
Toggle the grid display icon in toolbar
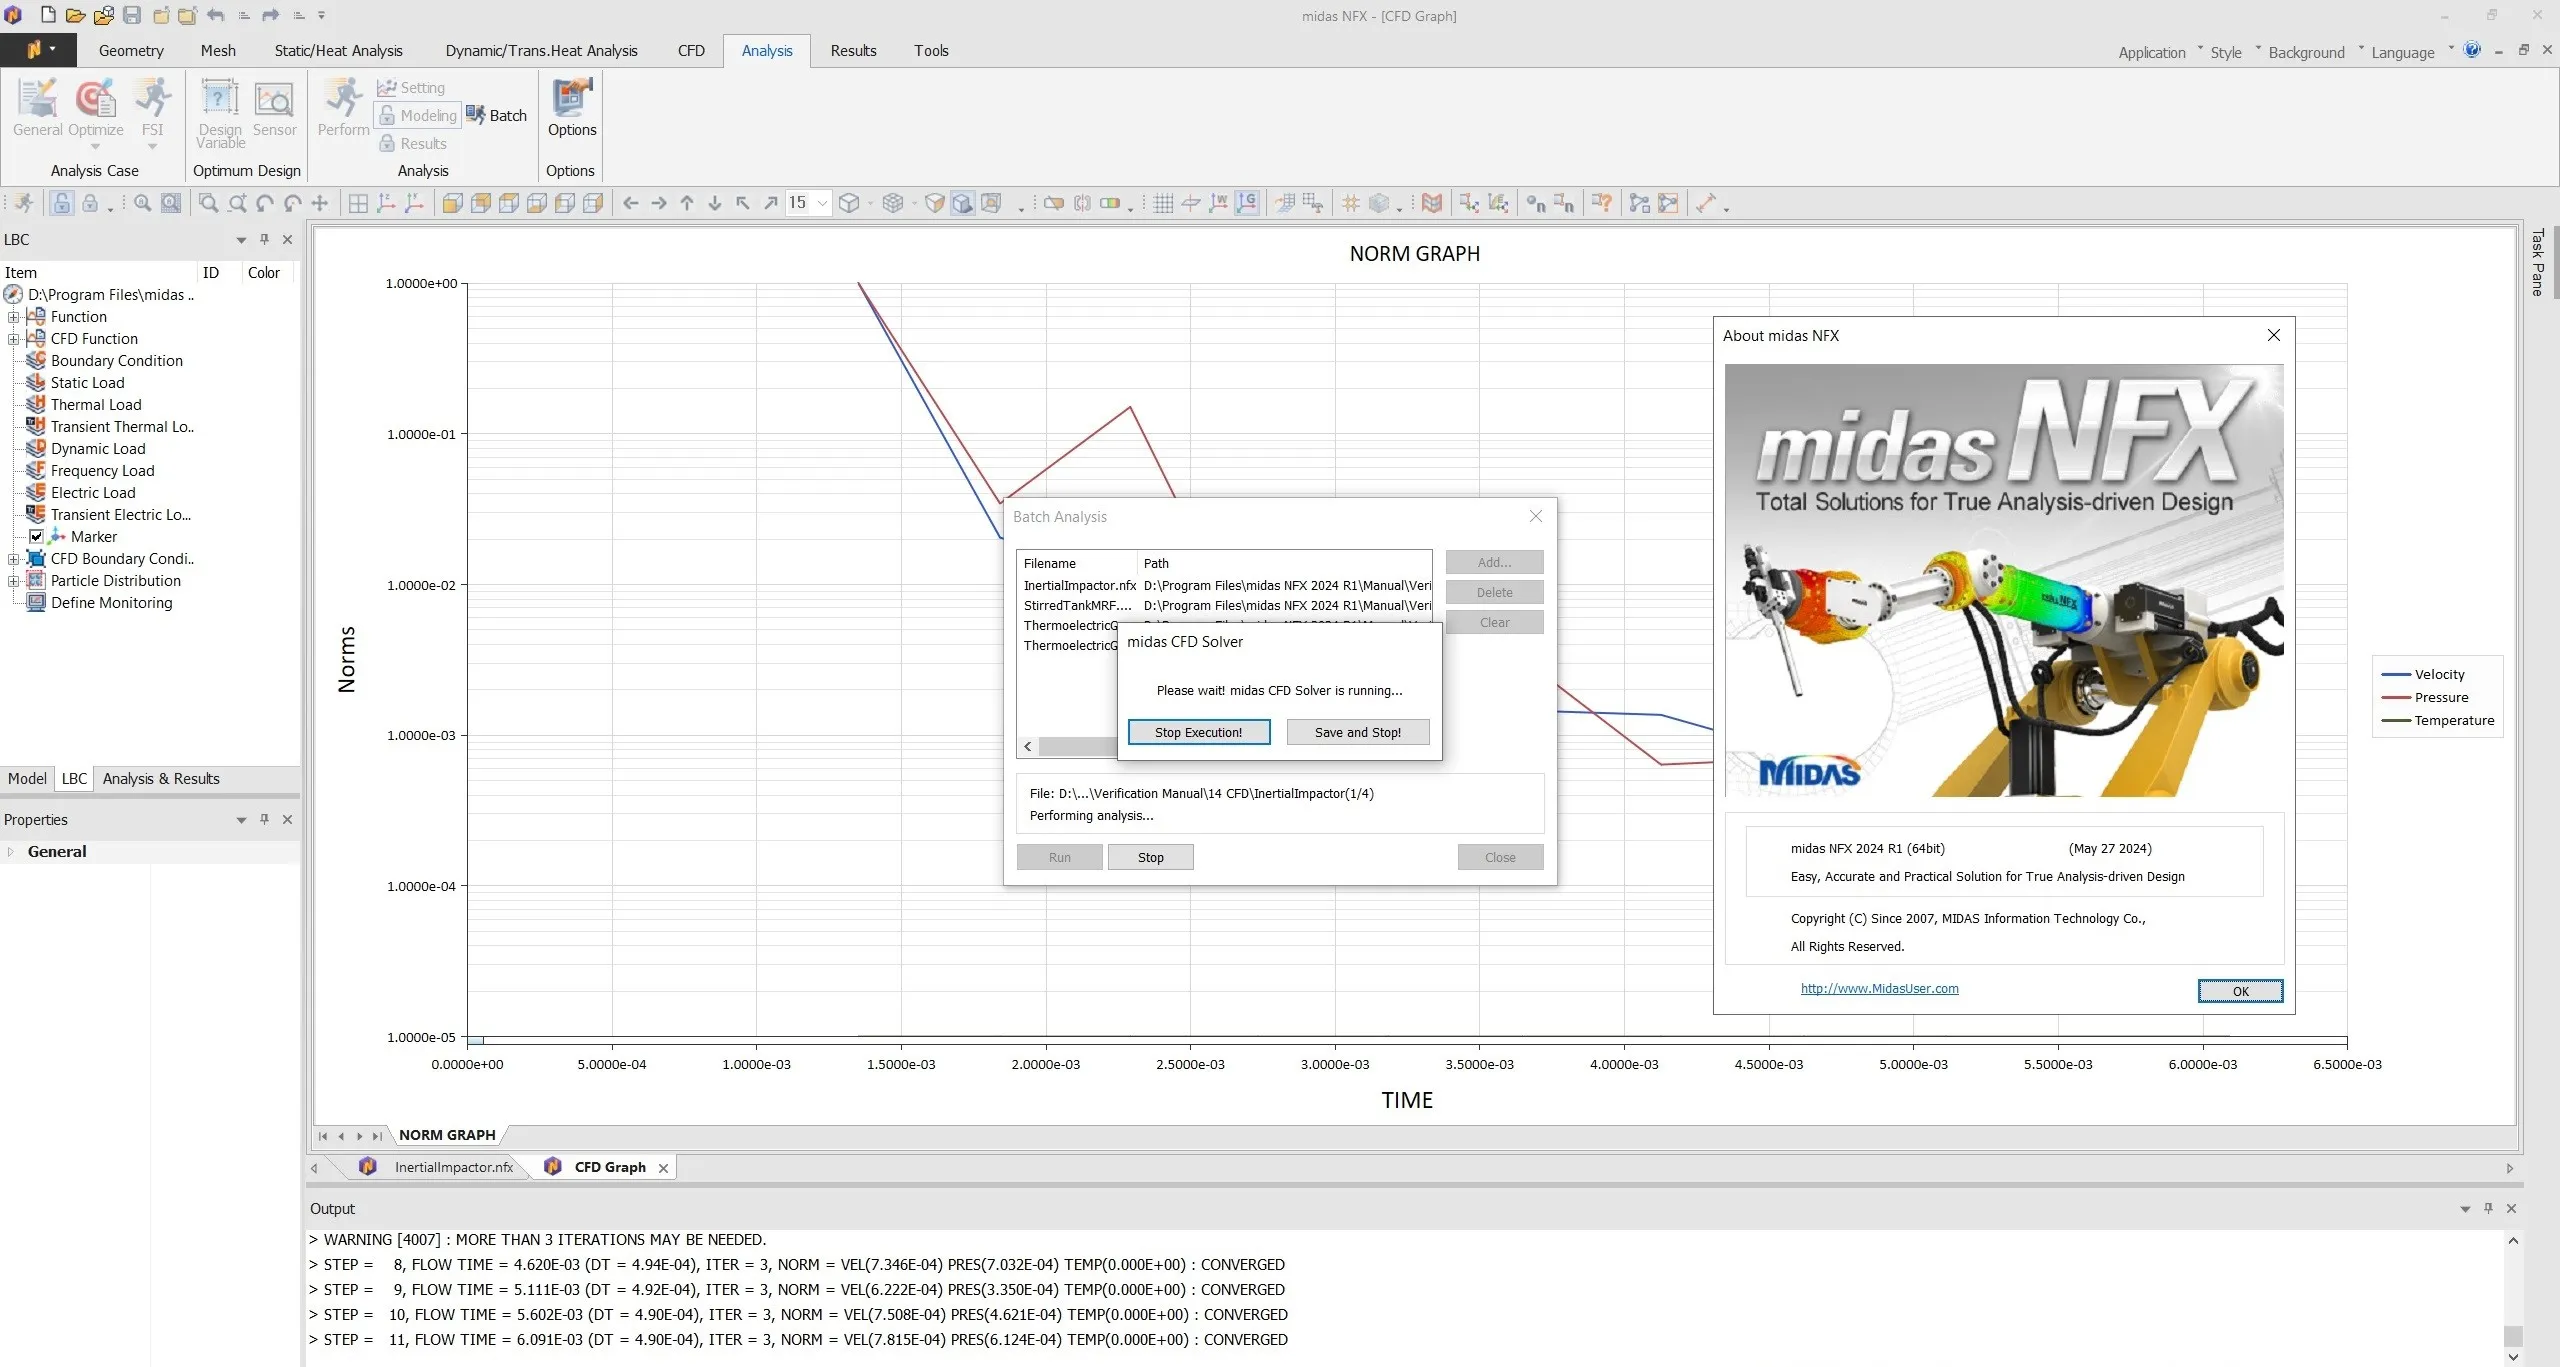pyautogui.click(x=1163, y=204)
